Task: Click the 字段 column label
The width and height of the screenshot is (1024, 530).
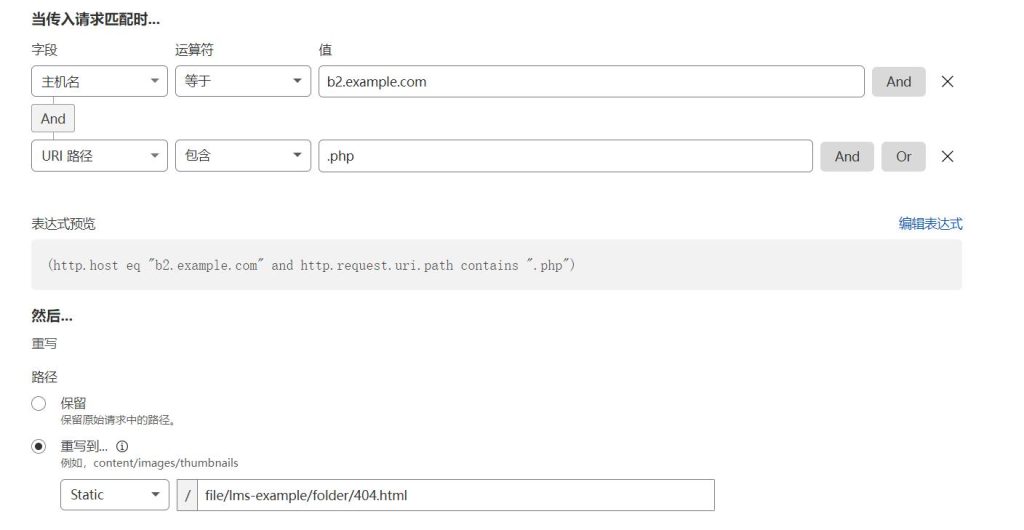Action: pyautogui.click(x=44, y=50)
